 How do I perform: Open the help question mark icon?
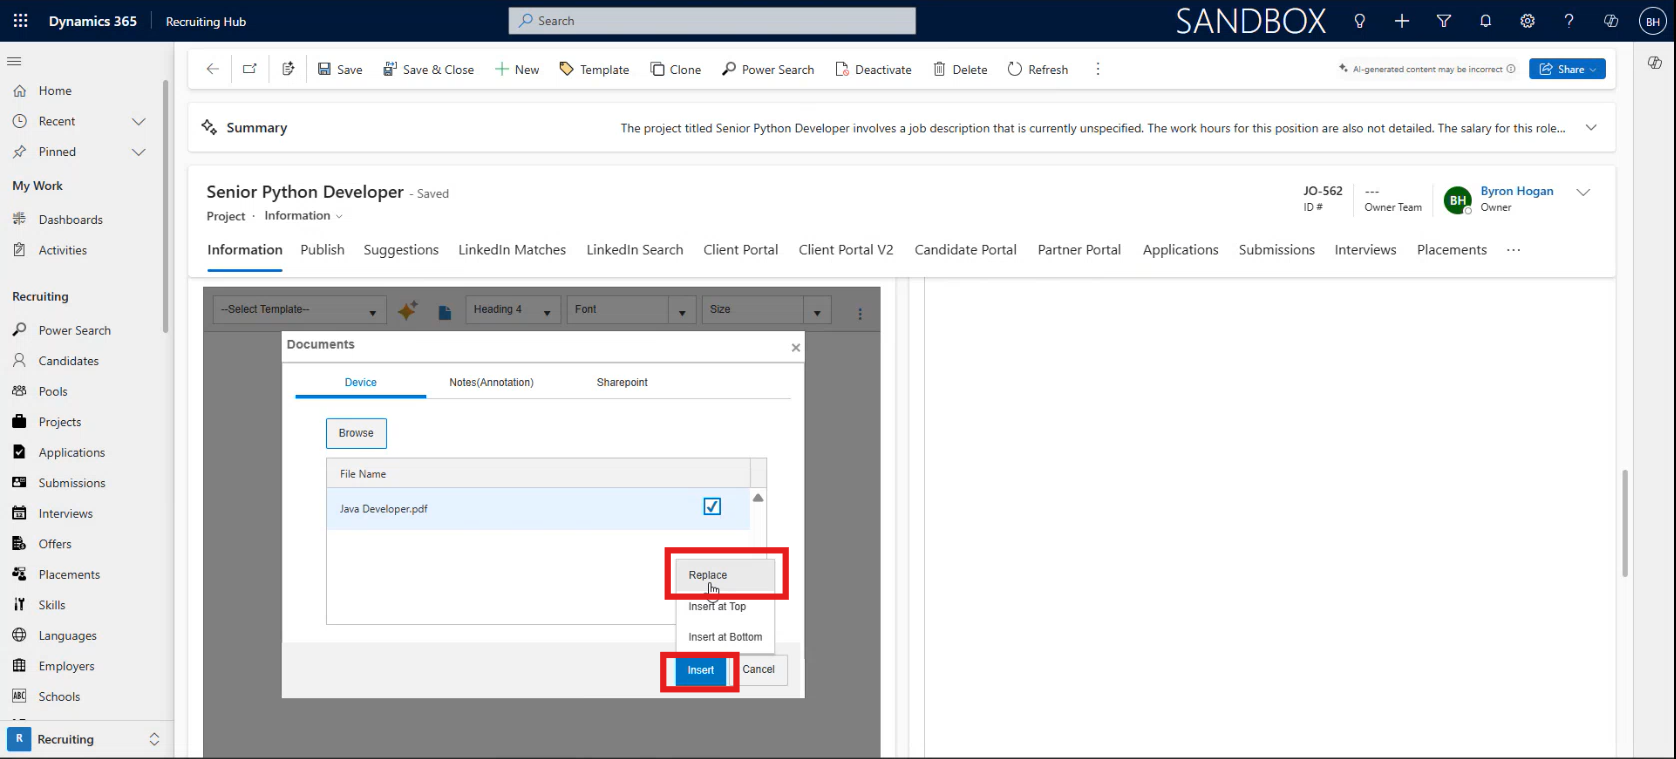[1569, 21]
